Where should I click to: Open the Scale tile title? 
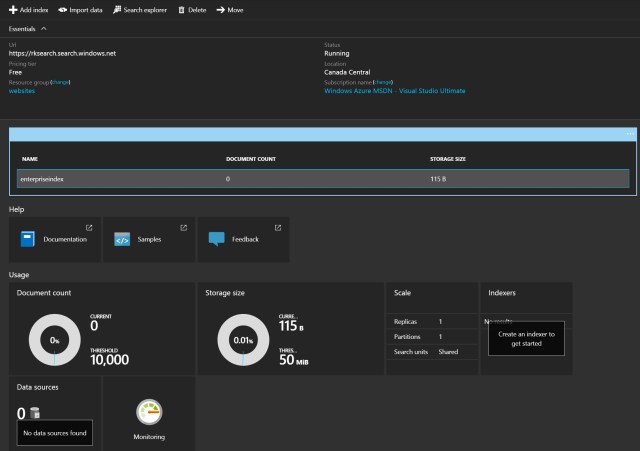coord(402,293)
